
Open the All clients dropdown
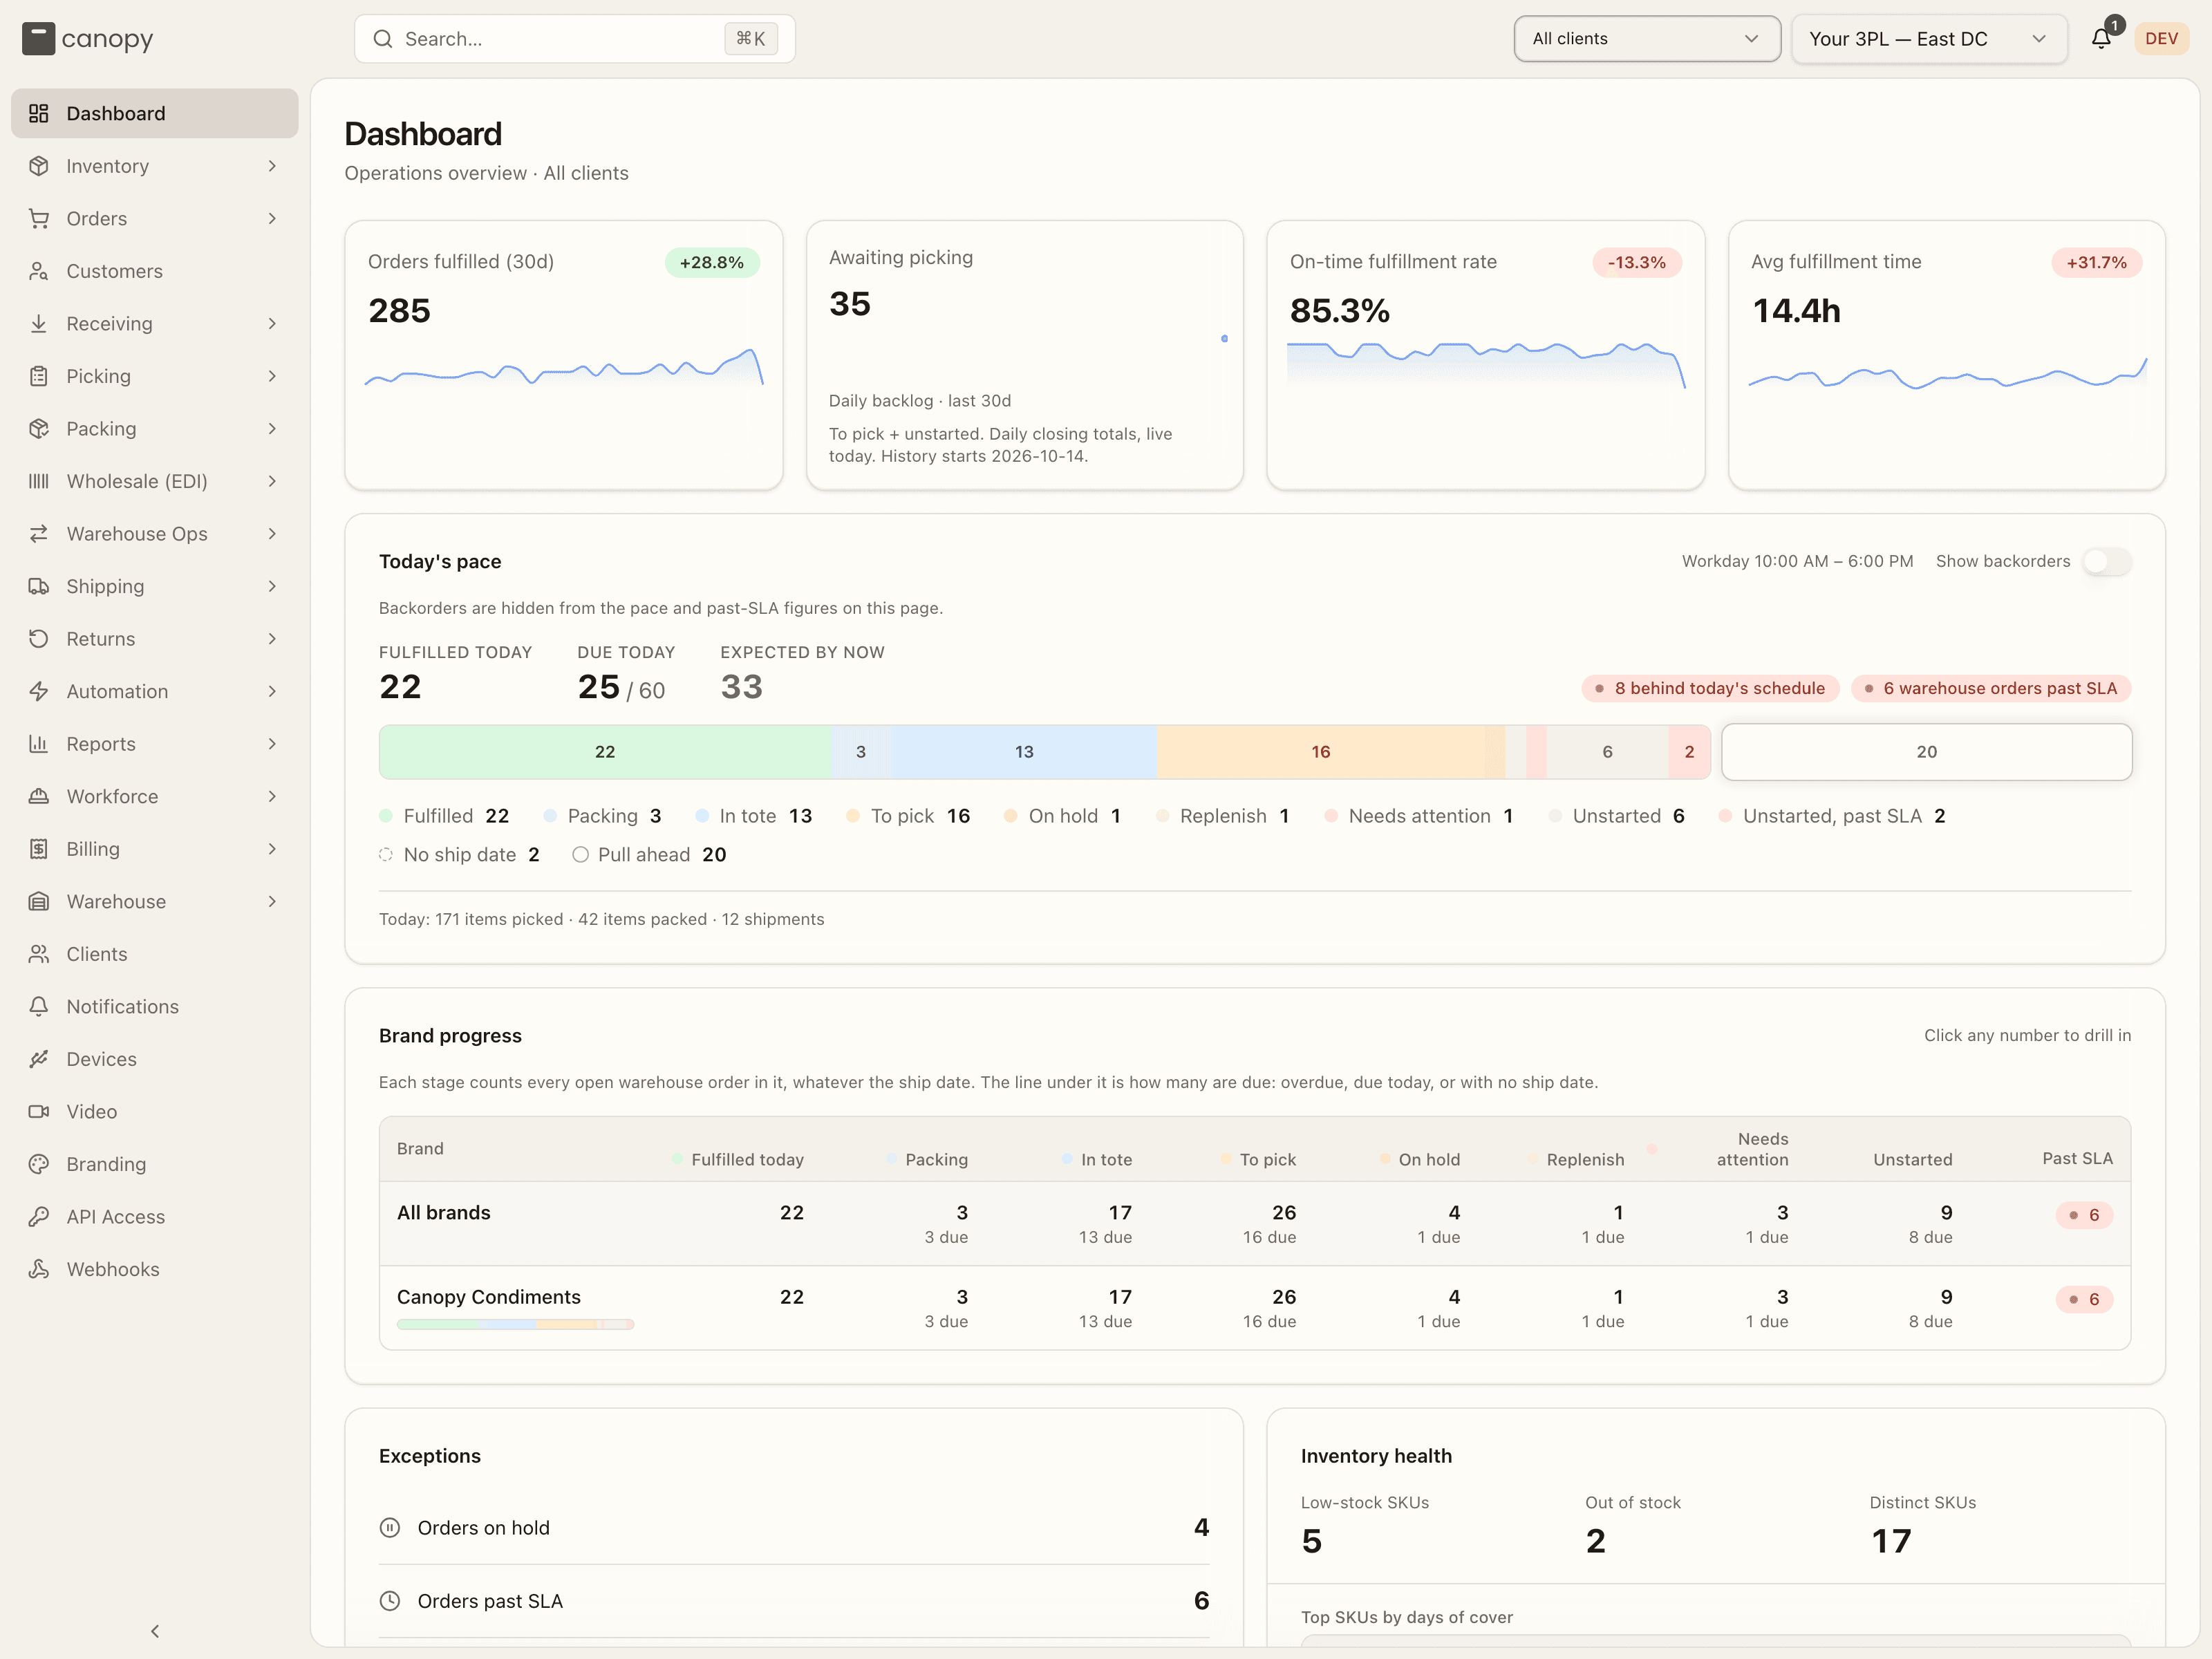[1646, 39]
